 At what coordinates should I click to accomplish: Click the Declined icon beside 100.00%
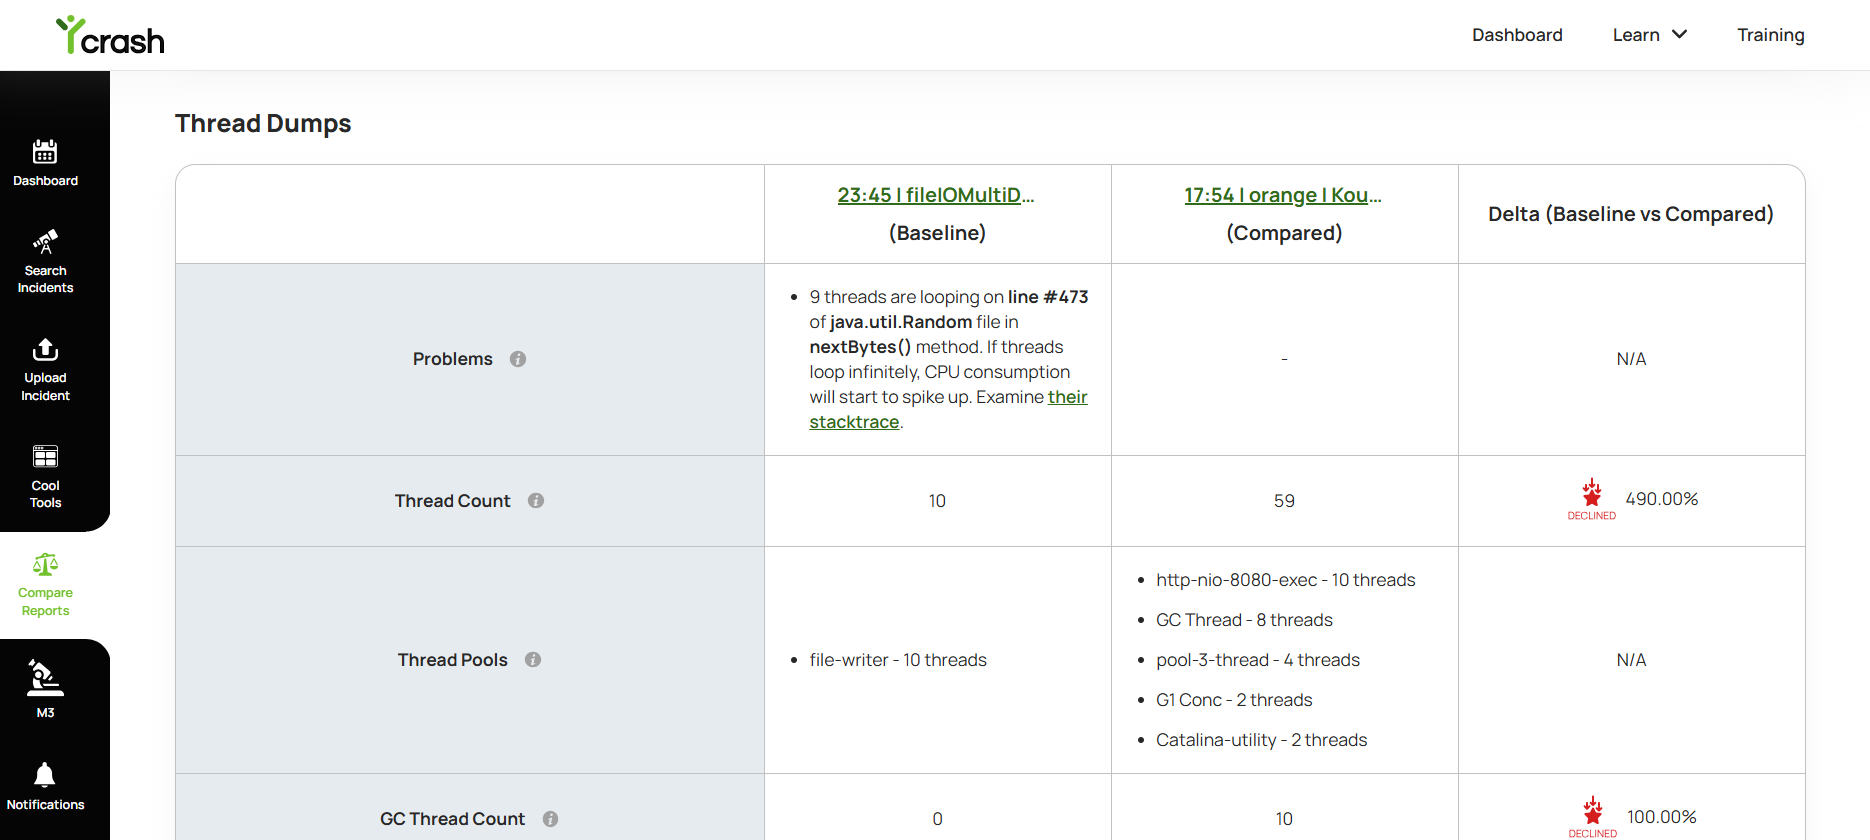click(1592, 817)
